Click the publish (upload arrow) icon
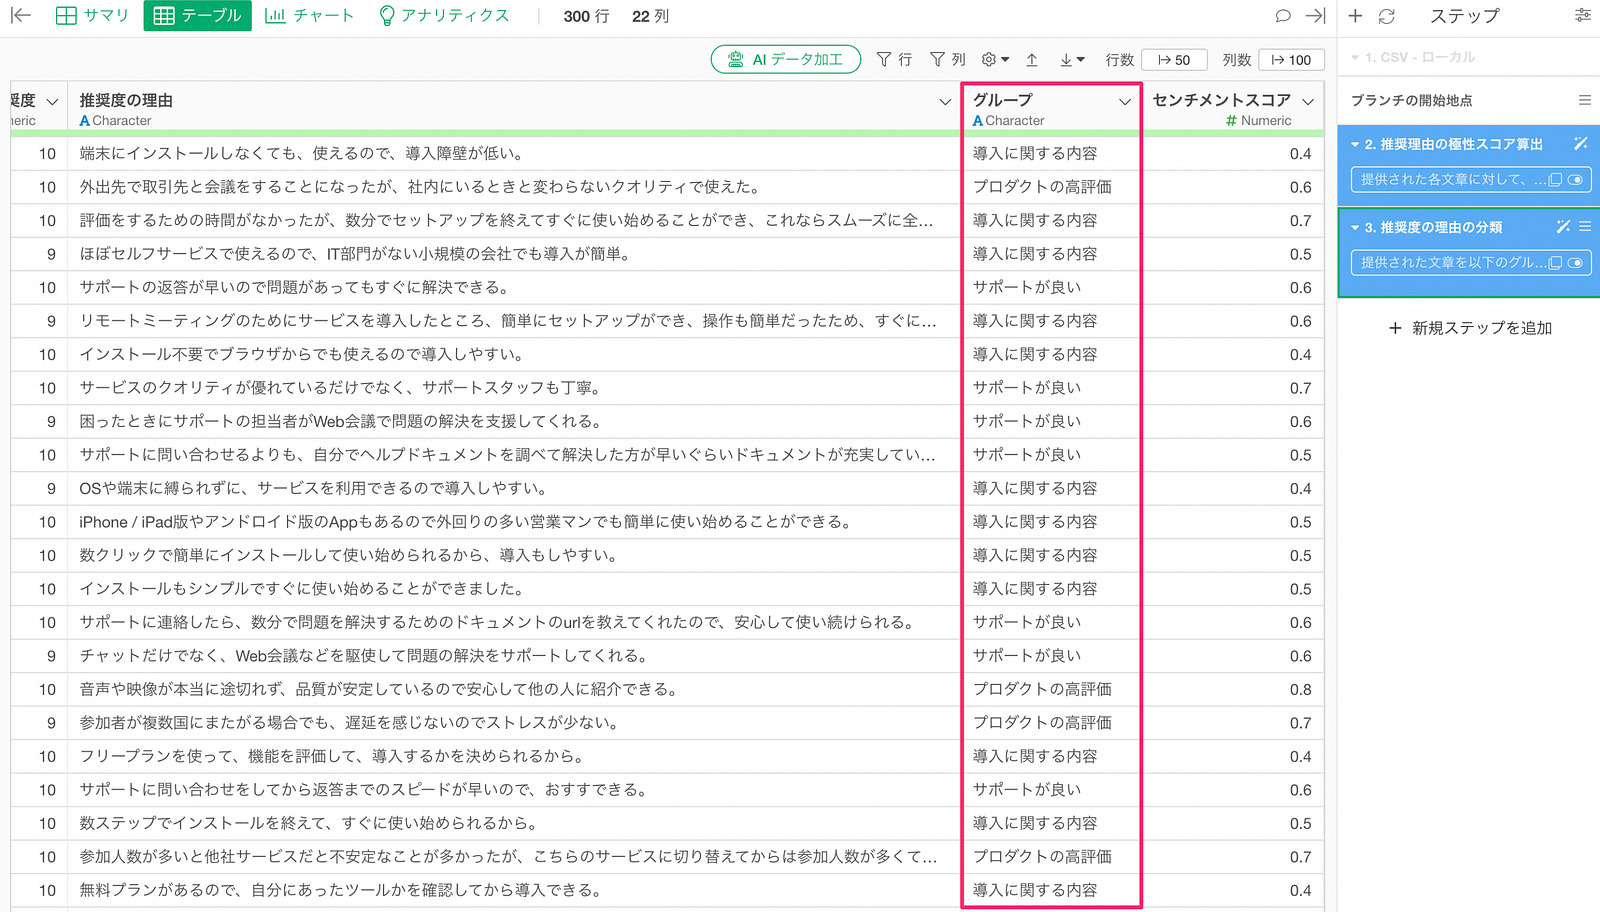The width and height of the screenshot is (1600, 912). point(1032,59)
